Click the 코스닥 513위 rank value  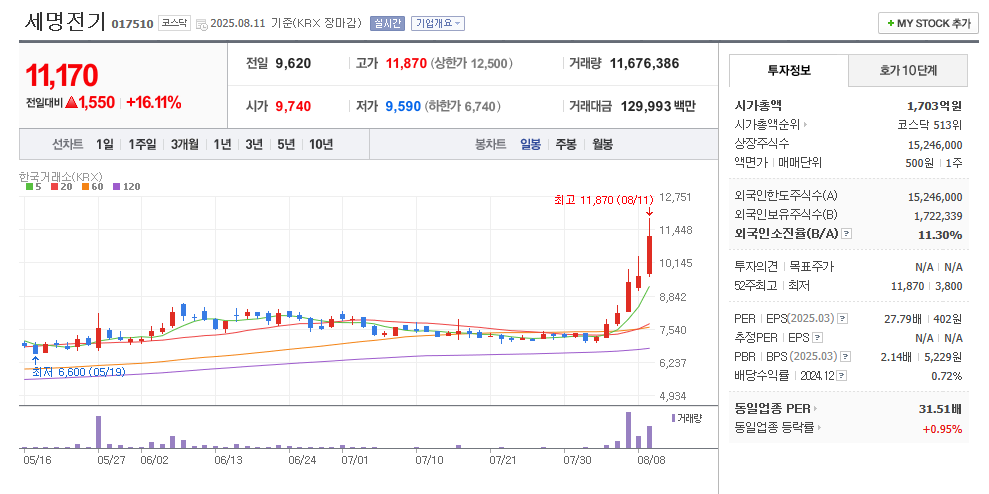point(930,125)
